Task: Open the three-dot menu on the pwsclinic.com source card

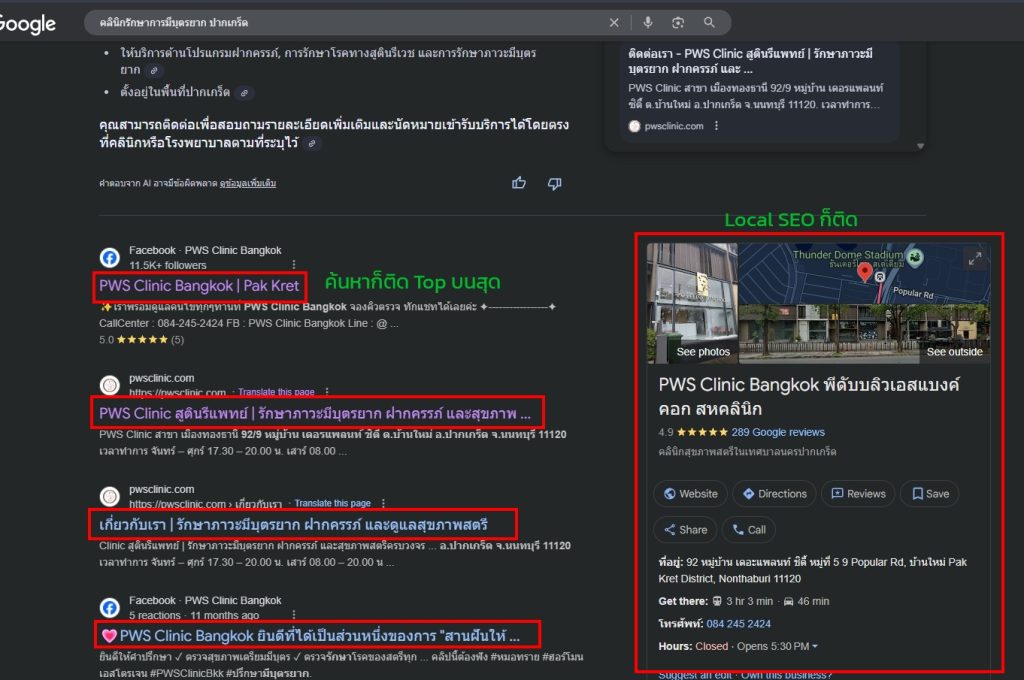Action: pyautogui.click(x=716, y=125)
